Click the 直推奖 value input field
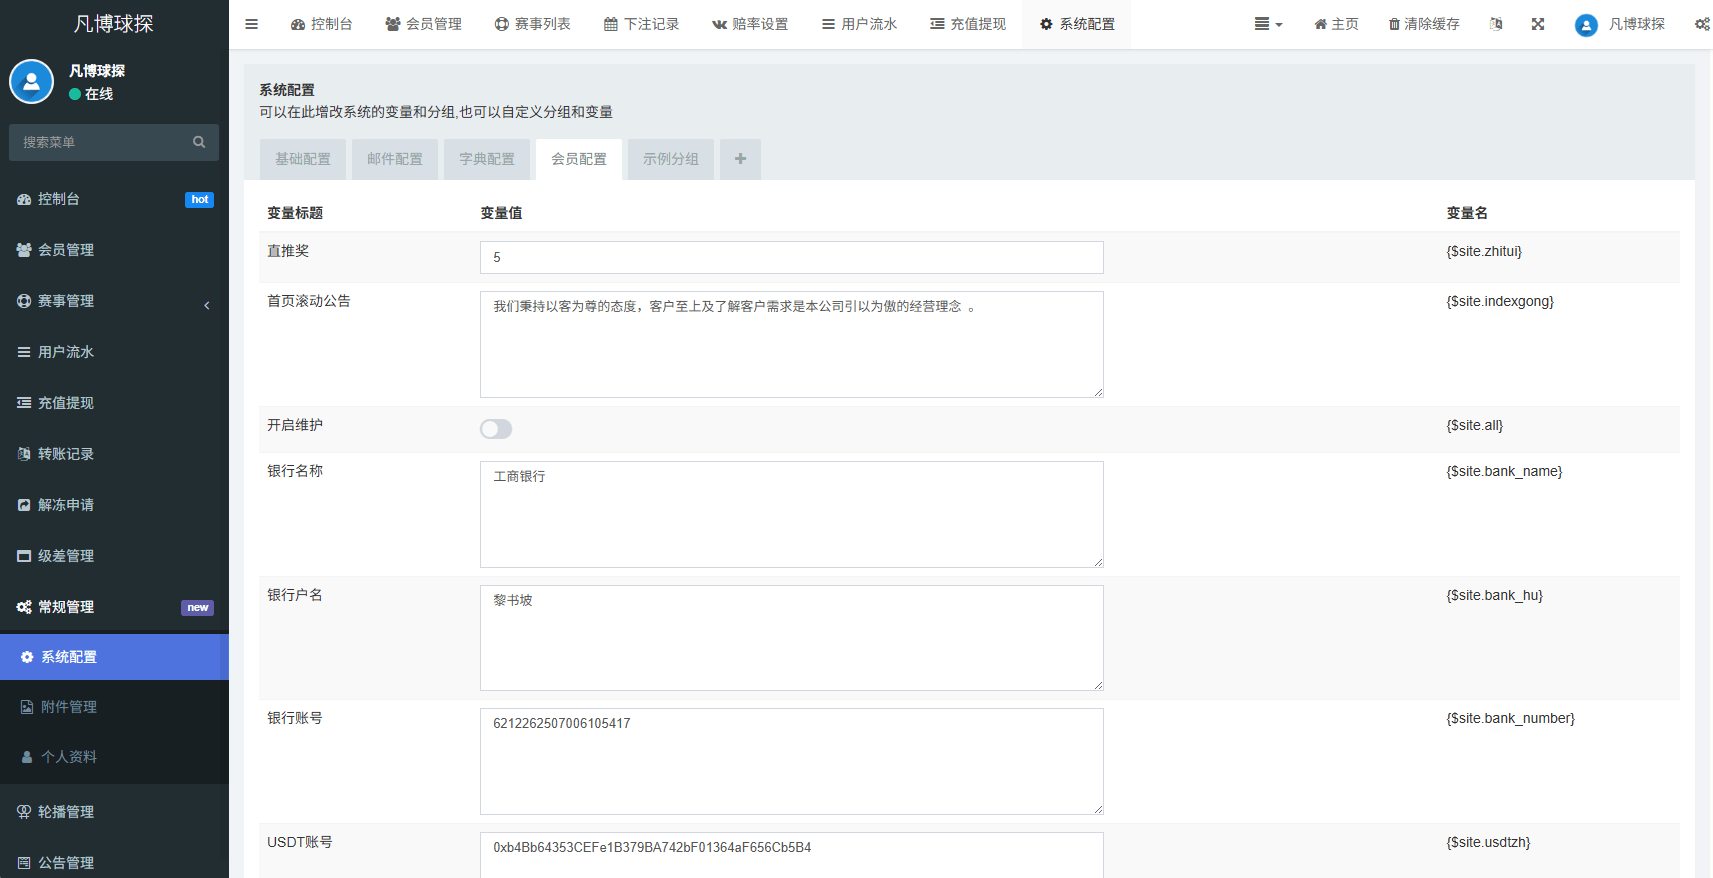This screenshot has width=1713, height=878. coord(792,257)
